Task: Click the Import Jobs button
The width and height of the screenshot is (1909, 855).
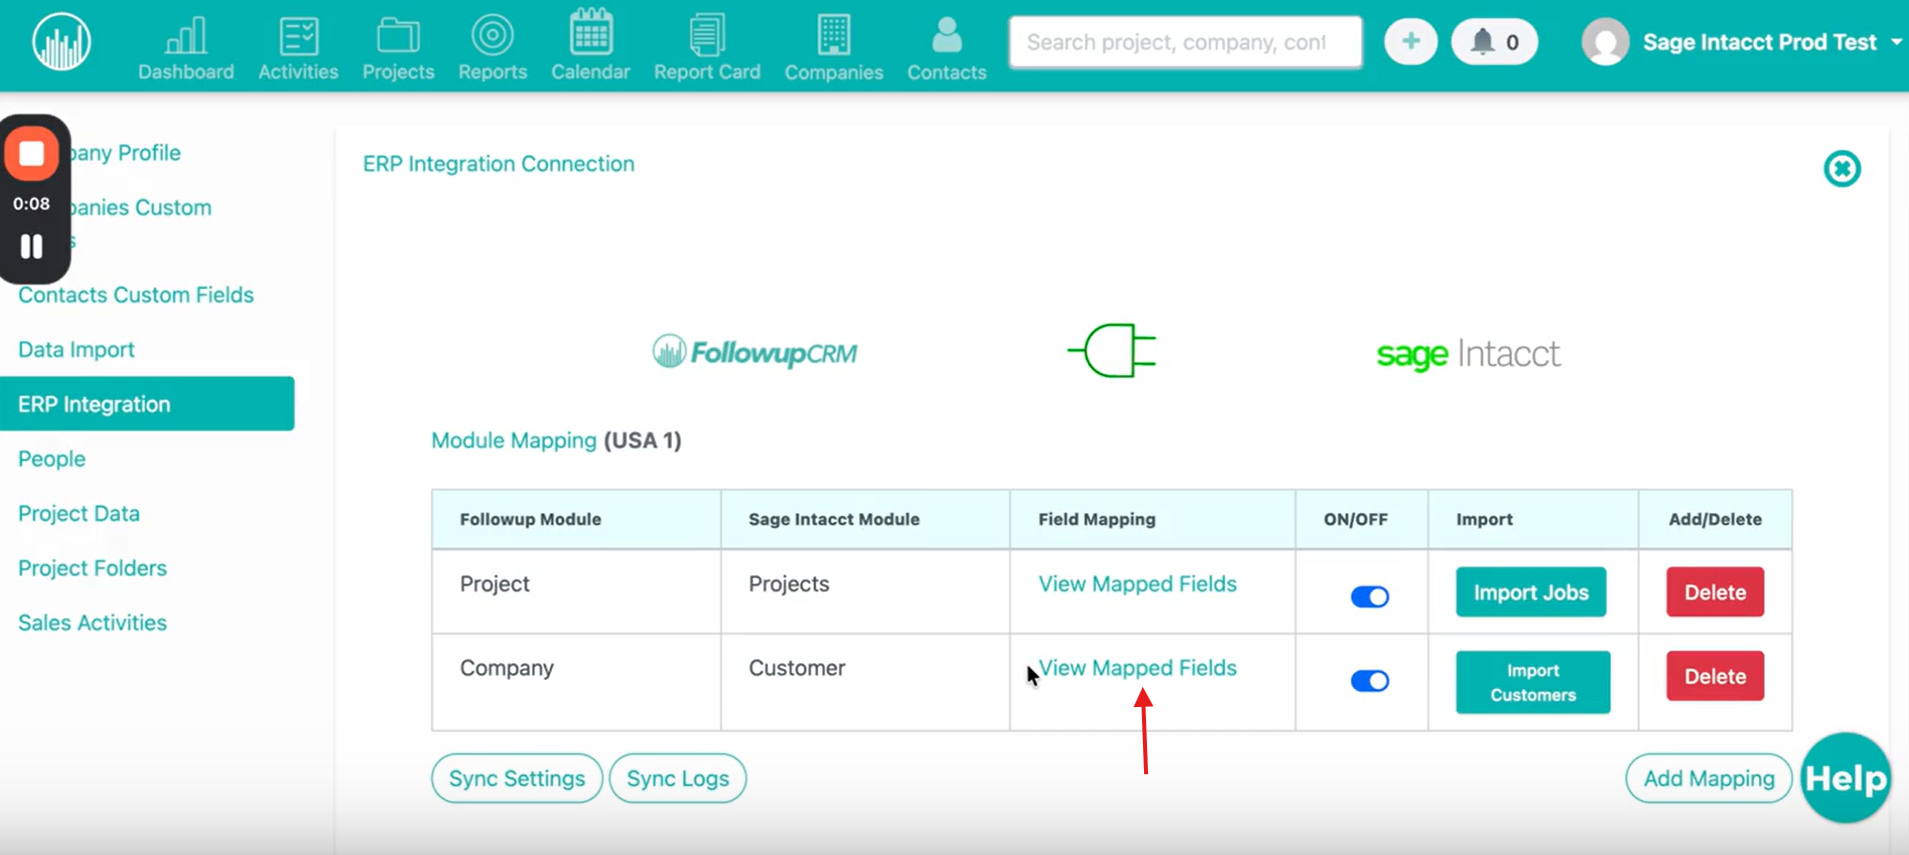Action: (x=1530, y=592)
